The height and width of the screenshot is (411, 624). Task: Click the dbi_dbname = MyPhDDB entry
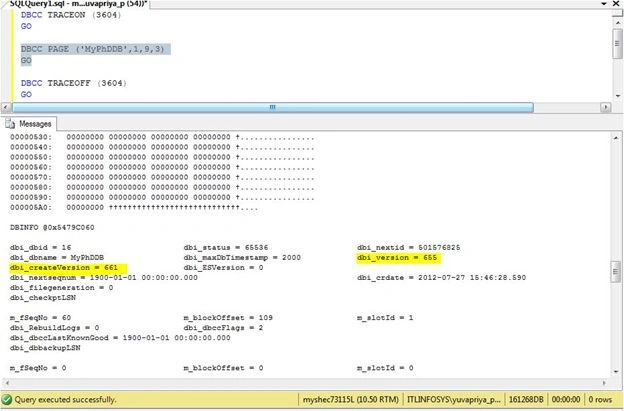click(57, 258)
